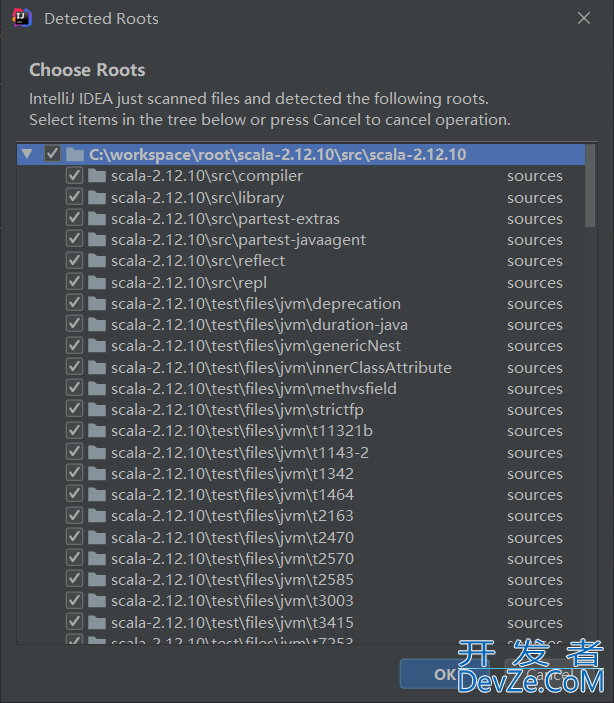Collapse the C:\workspace\root tree node

pyautogui.click(x=27, y=154)
